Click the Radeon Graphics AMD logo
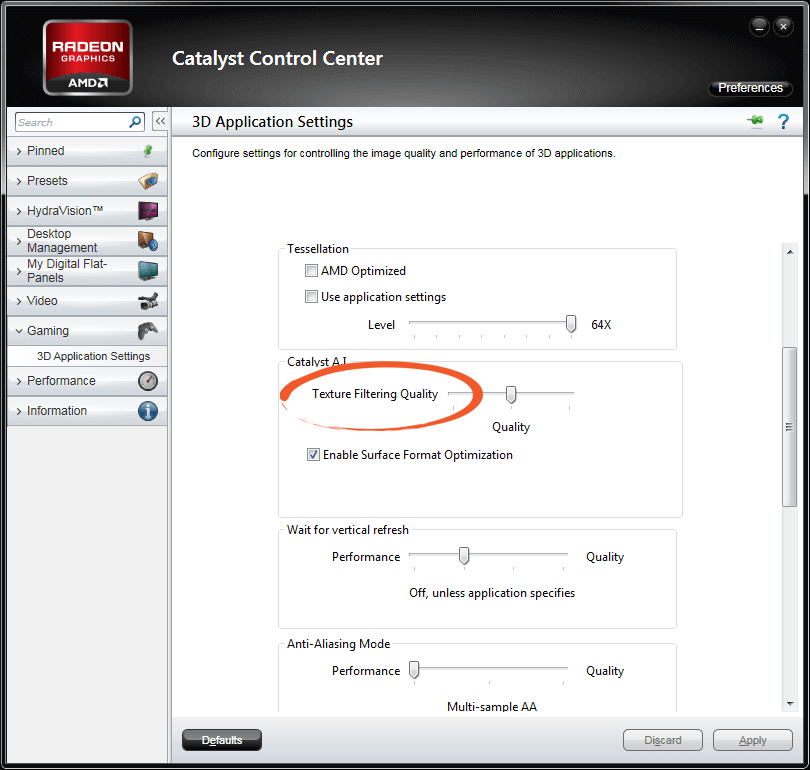810x770 pixels. [x=88, y=58]
